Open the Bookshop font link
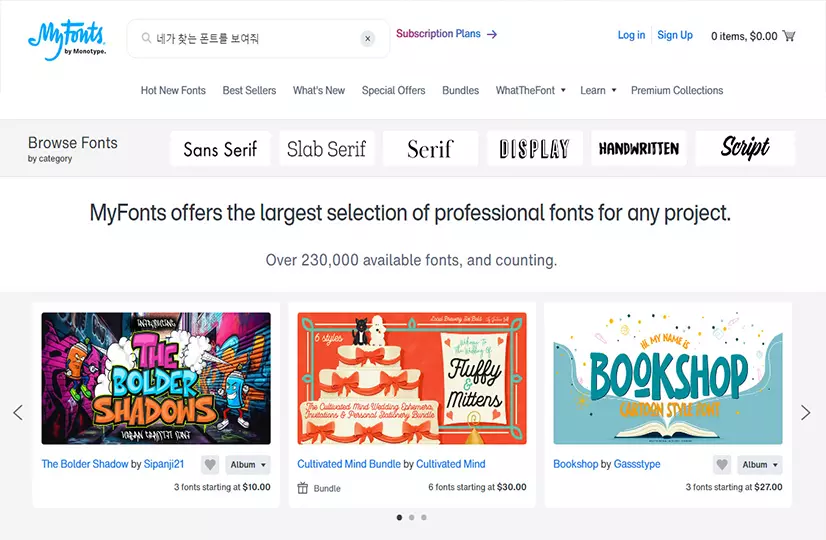826x540 pixels. (x=575, y=464)
